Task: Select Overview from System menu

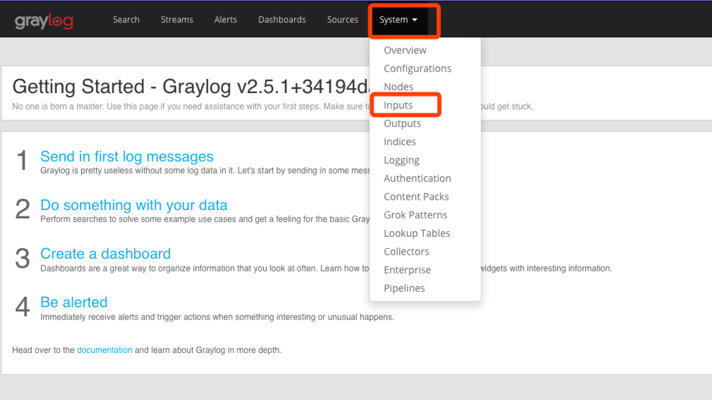Action: (405, 50)
